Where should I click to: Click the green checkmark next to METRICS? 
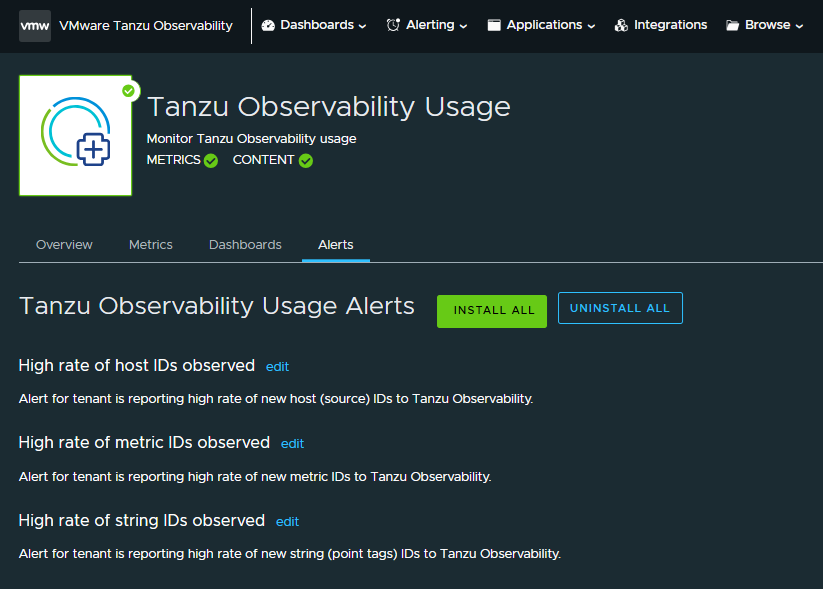[x=211, y=160]
